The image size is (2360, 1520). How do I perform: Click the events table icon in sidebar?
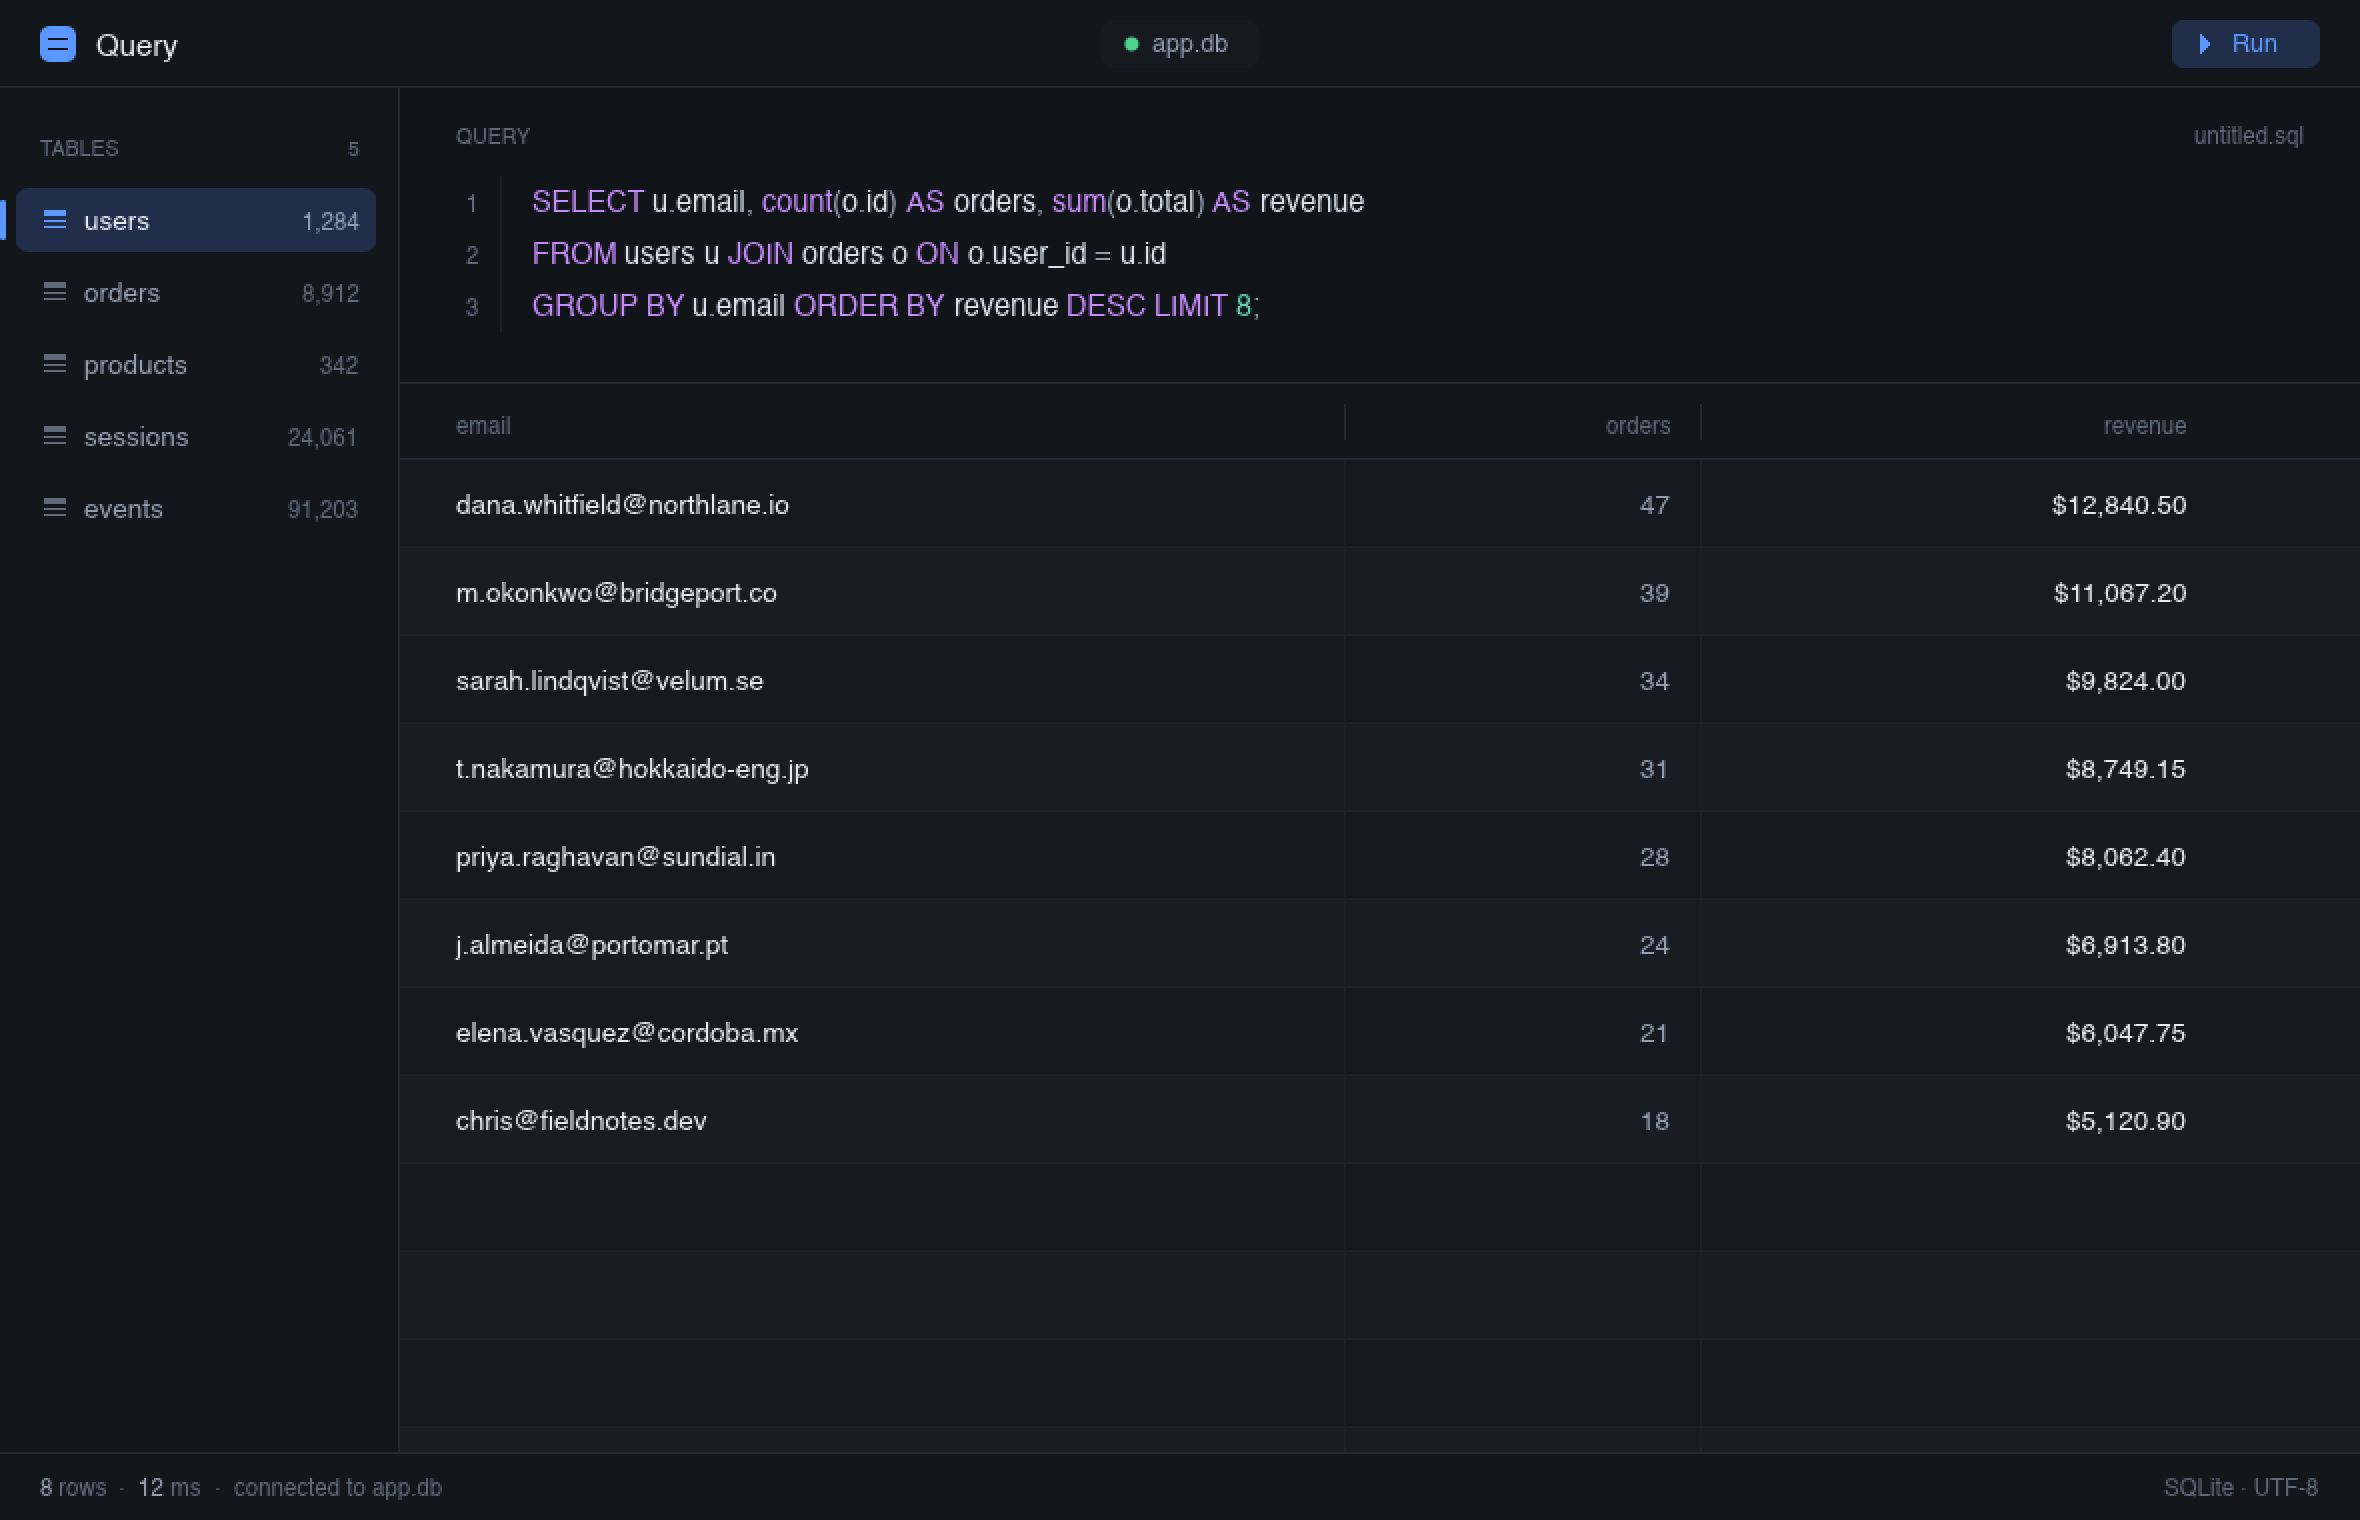pos(55,507)
